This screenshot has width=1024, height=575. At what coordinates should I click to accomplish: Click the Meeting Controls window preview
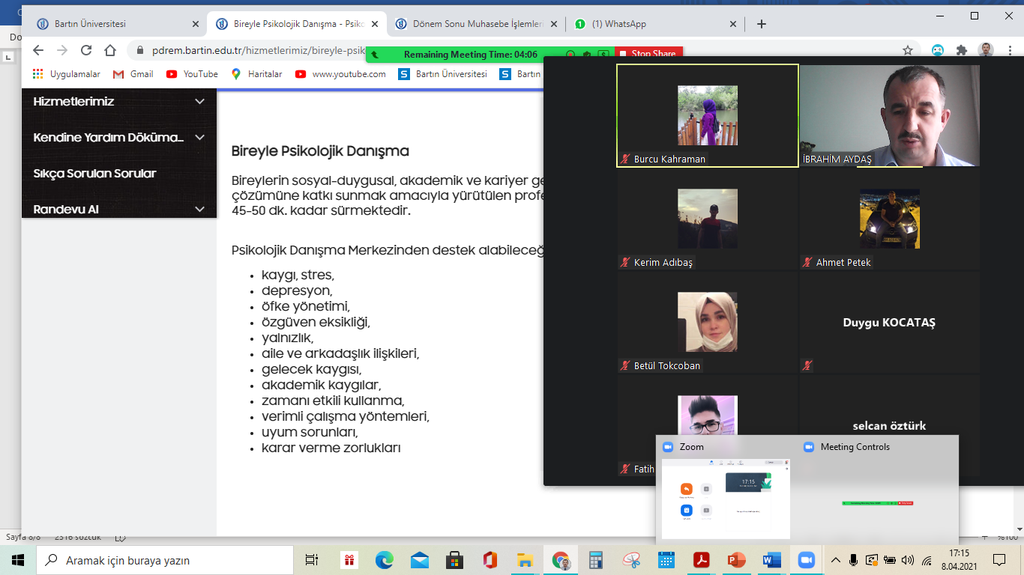[x=878, y=502]
